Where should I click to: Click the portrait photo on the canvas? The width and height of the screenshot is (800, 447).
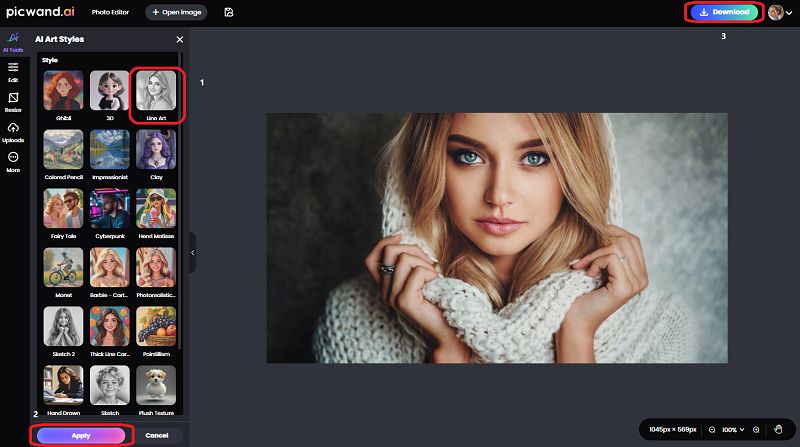pyautogui.click(x=497, y=238)
